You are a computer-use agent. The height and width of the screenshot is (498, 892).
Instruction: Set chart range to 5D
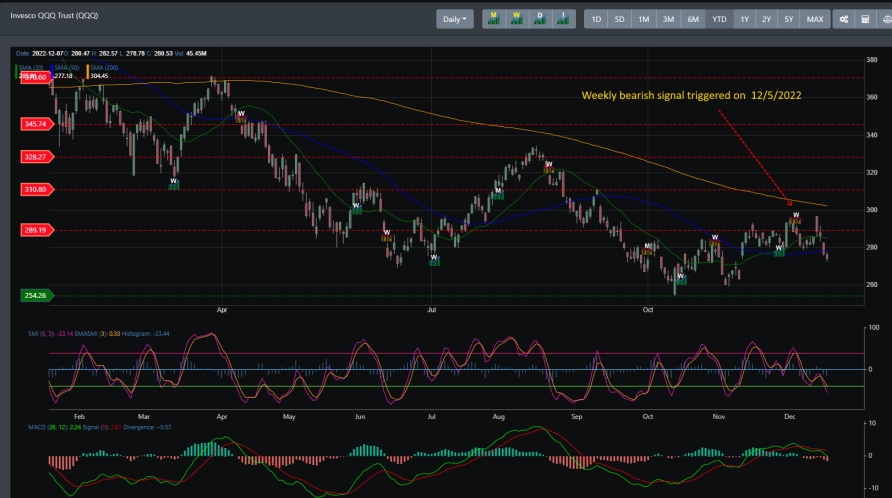(620, 19)
